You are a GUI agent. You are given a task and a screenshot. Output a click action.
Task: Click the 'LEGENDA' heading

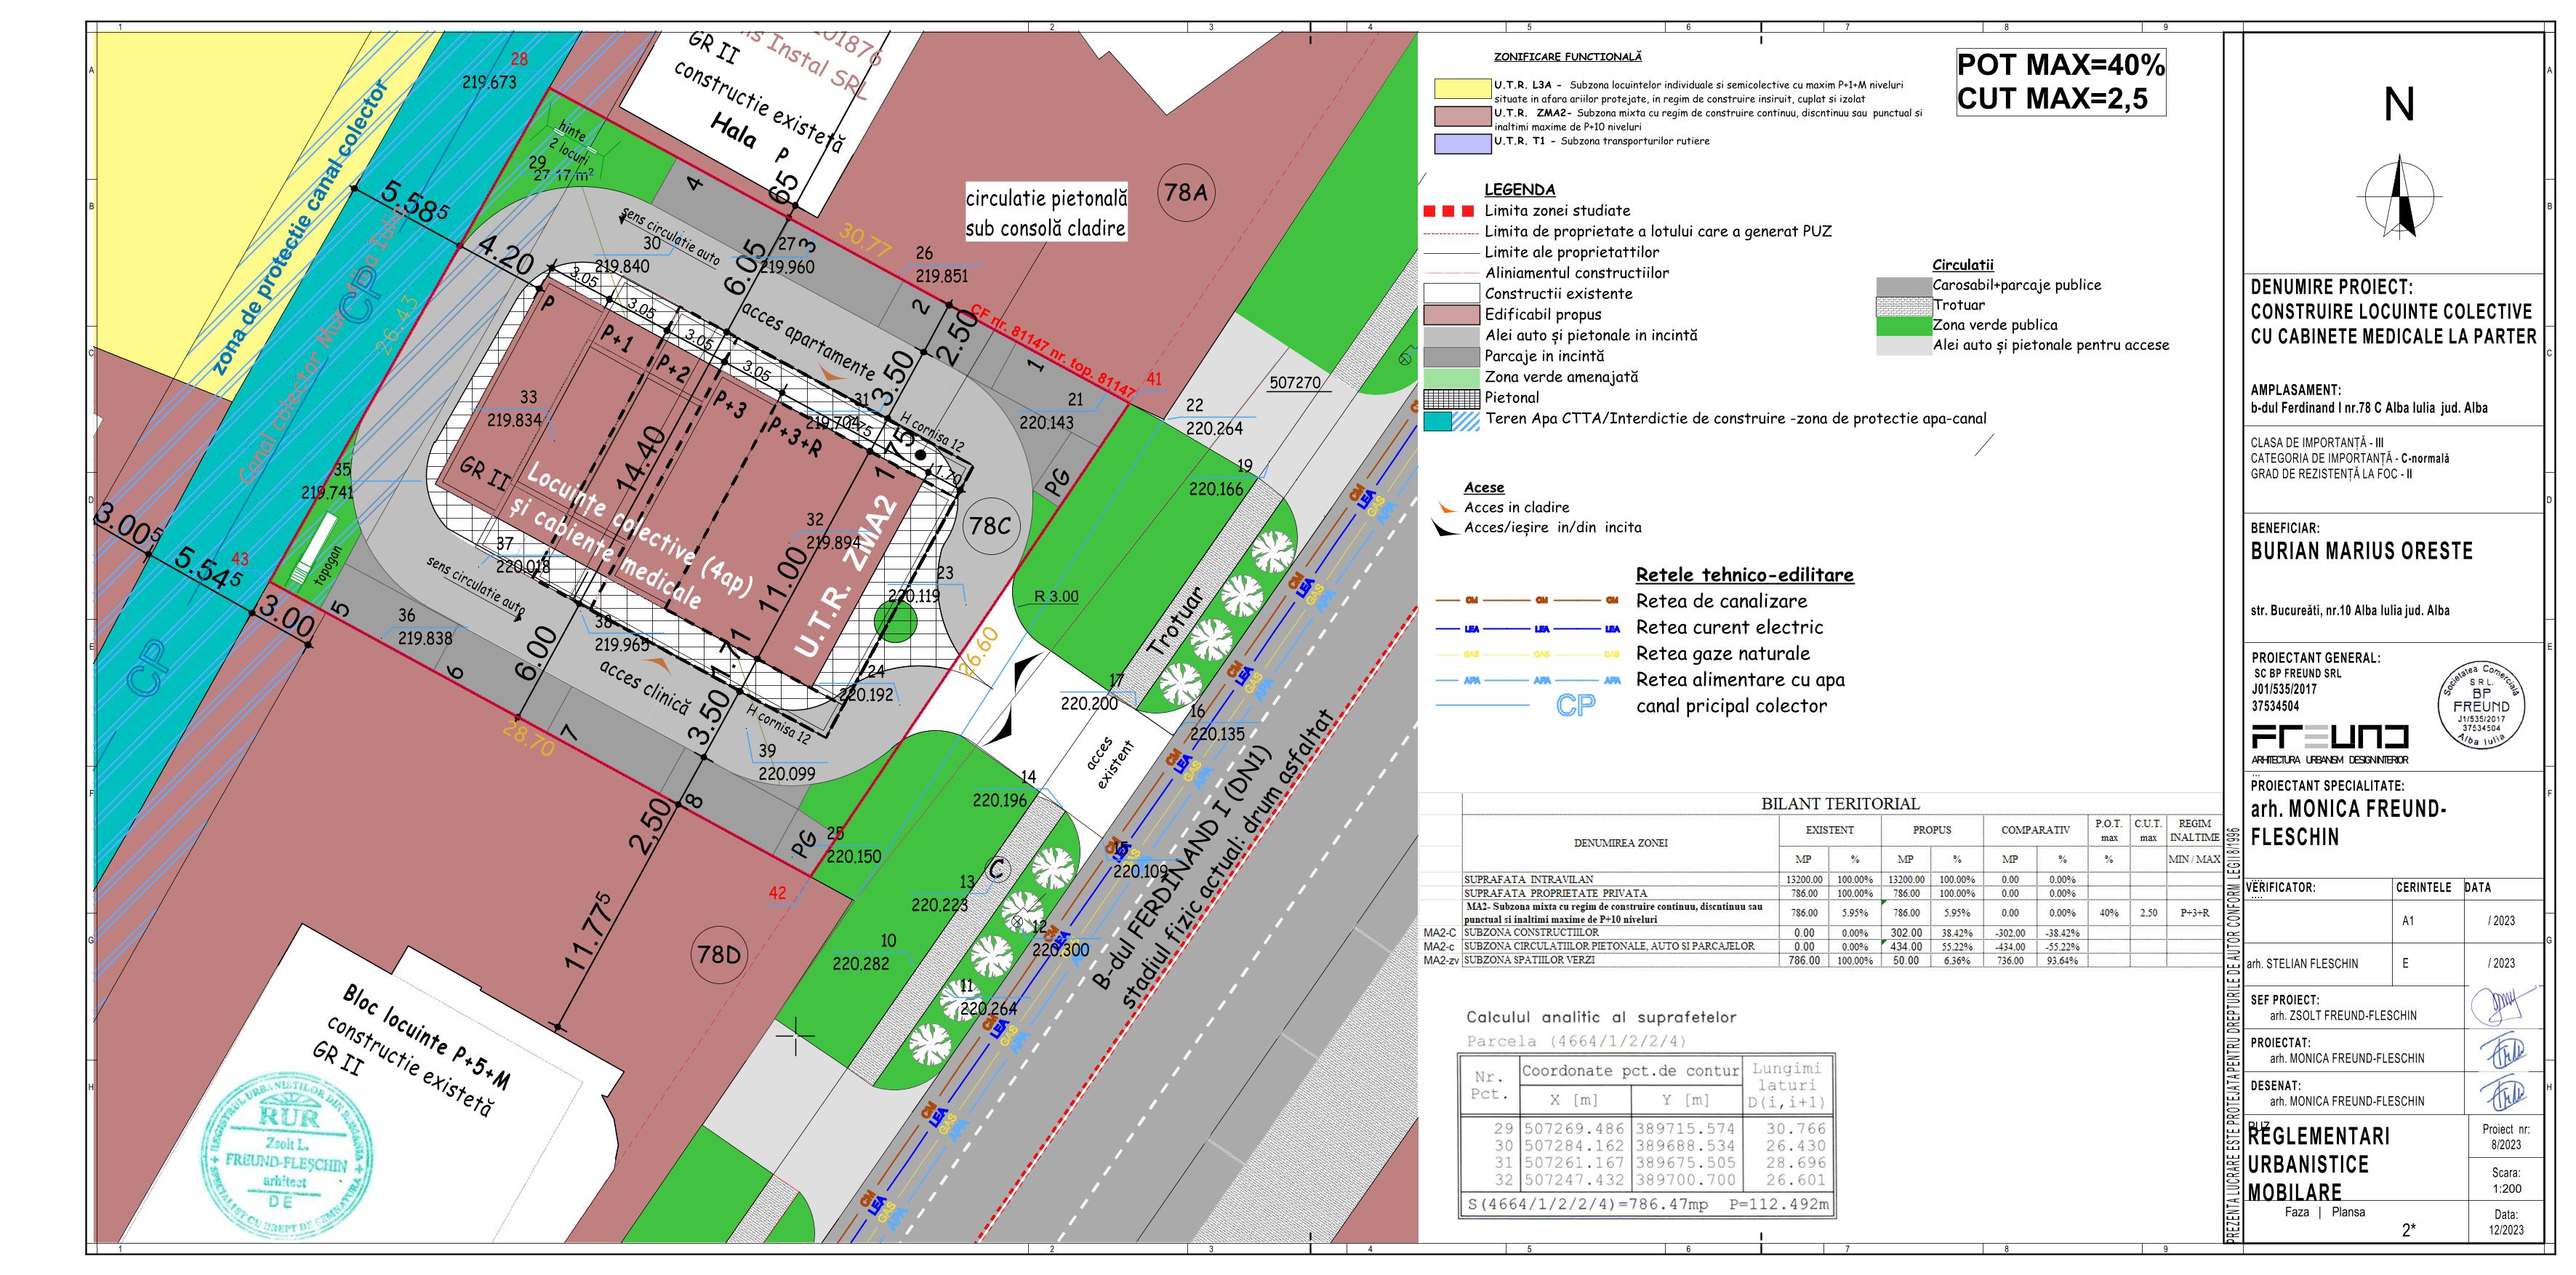(1520, 189)
